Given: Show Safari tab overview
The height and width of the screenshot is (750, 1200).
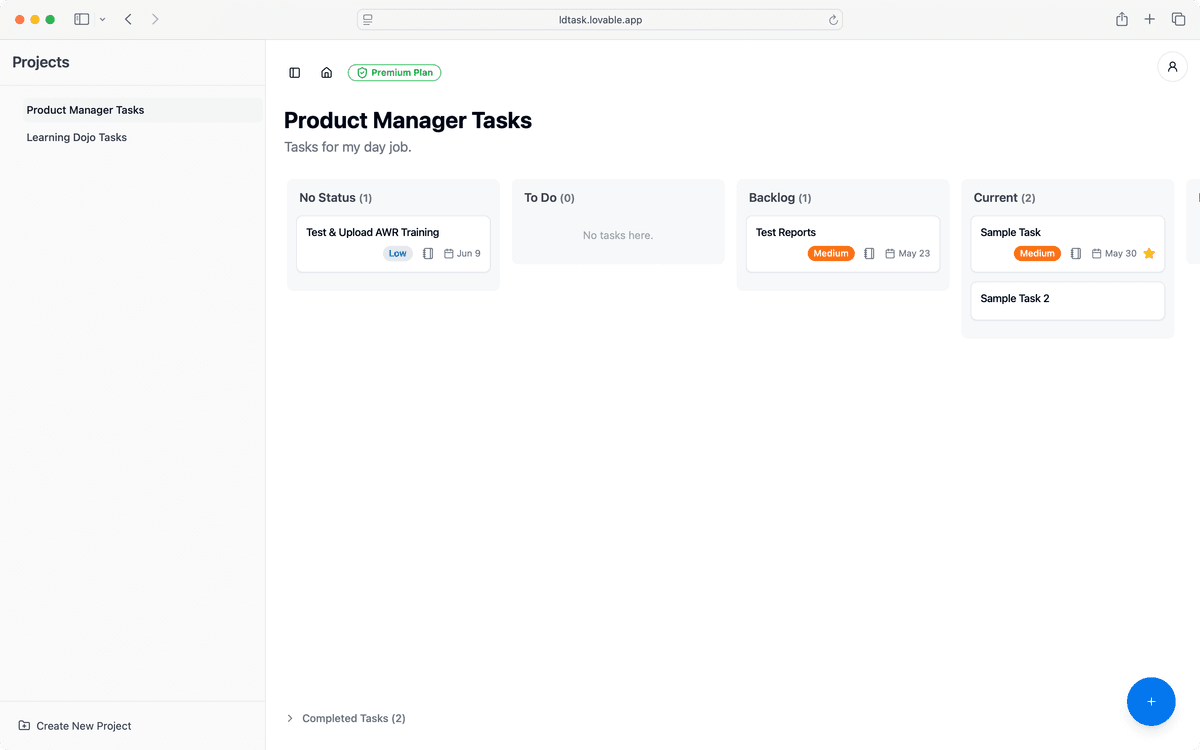Looking at the screenshot, I should point(1177,19).
